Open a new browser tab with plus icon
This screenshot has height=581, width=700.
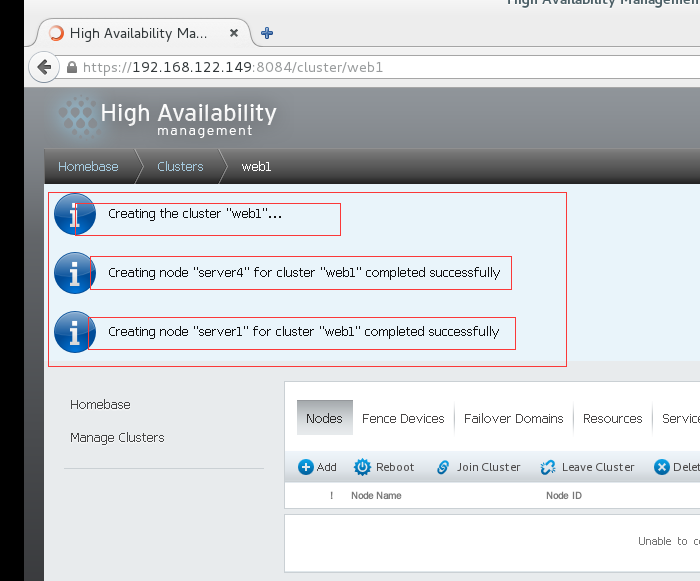(x=267, y=33)
